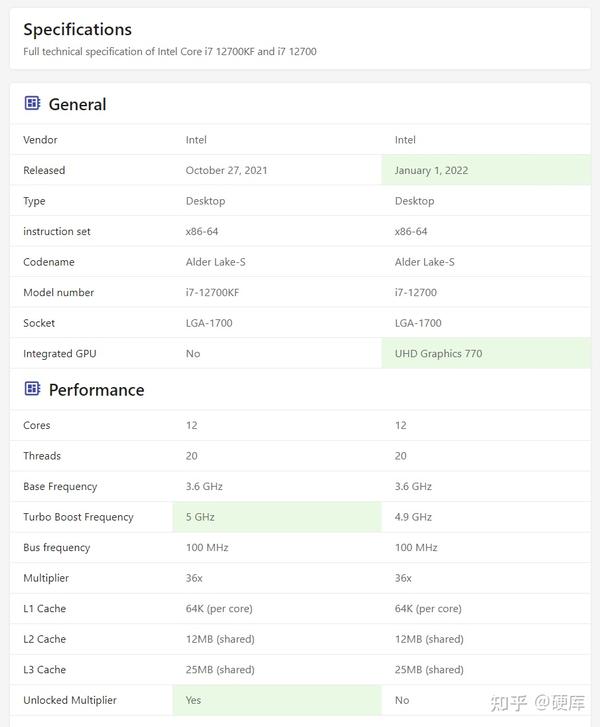Select the L3 Cache row label
600x727 pixels.
(x=44, y=669)
